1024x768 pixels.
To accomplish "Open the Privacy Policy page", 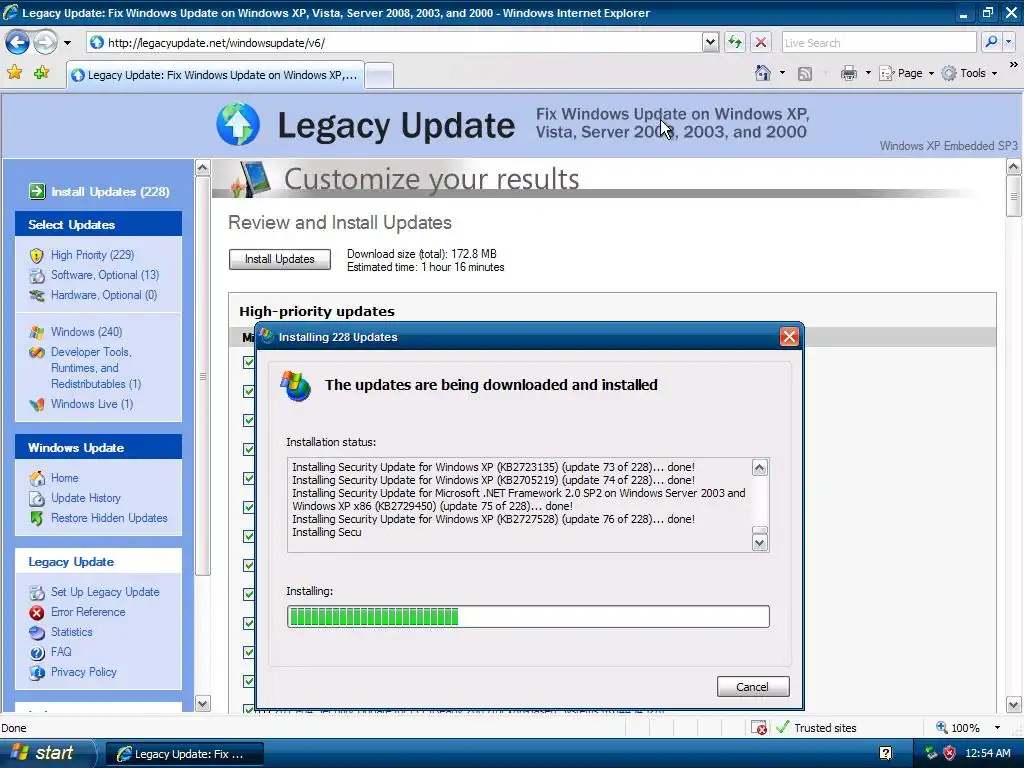I will point(84,672).
